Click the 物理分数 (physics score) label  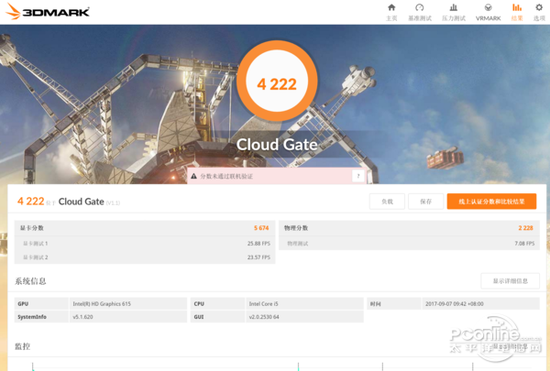point(296,228)
